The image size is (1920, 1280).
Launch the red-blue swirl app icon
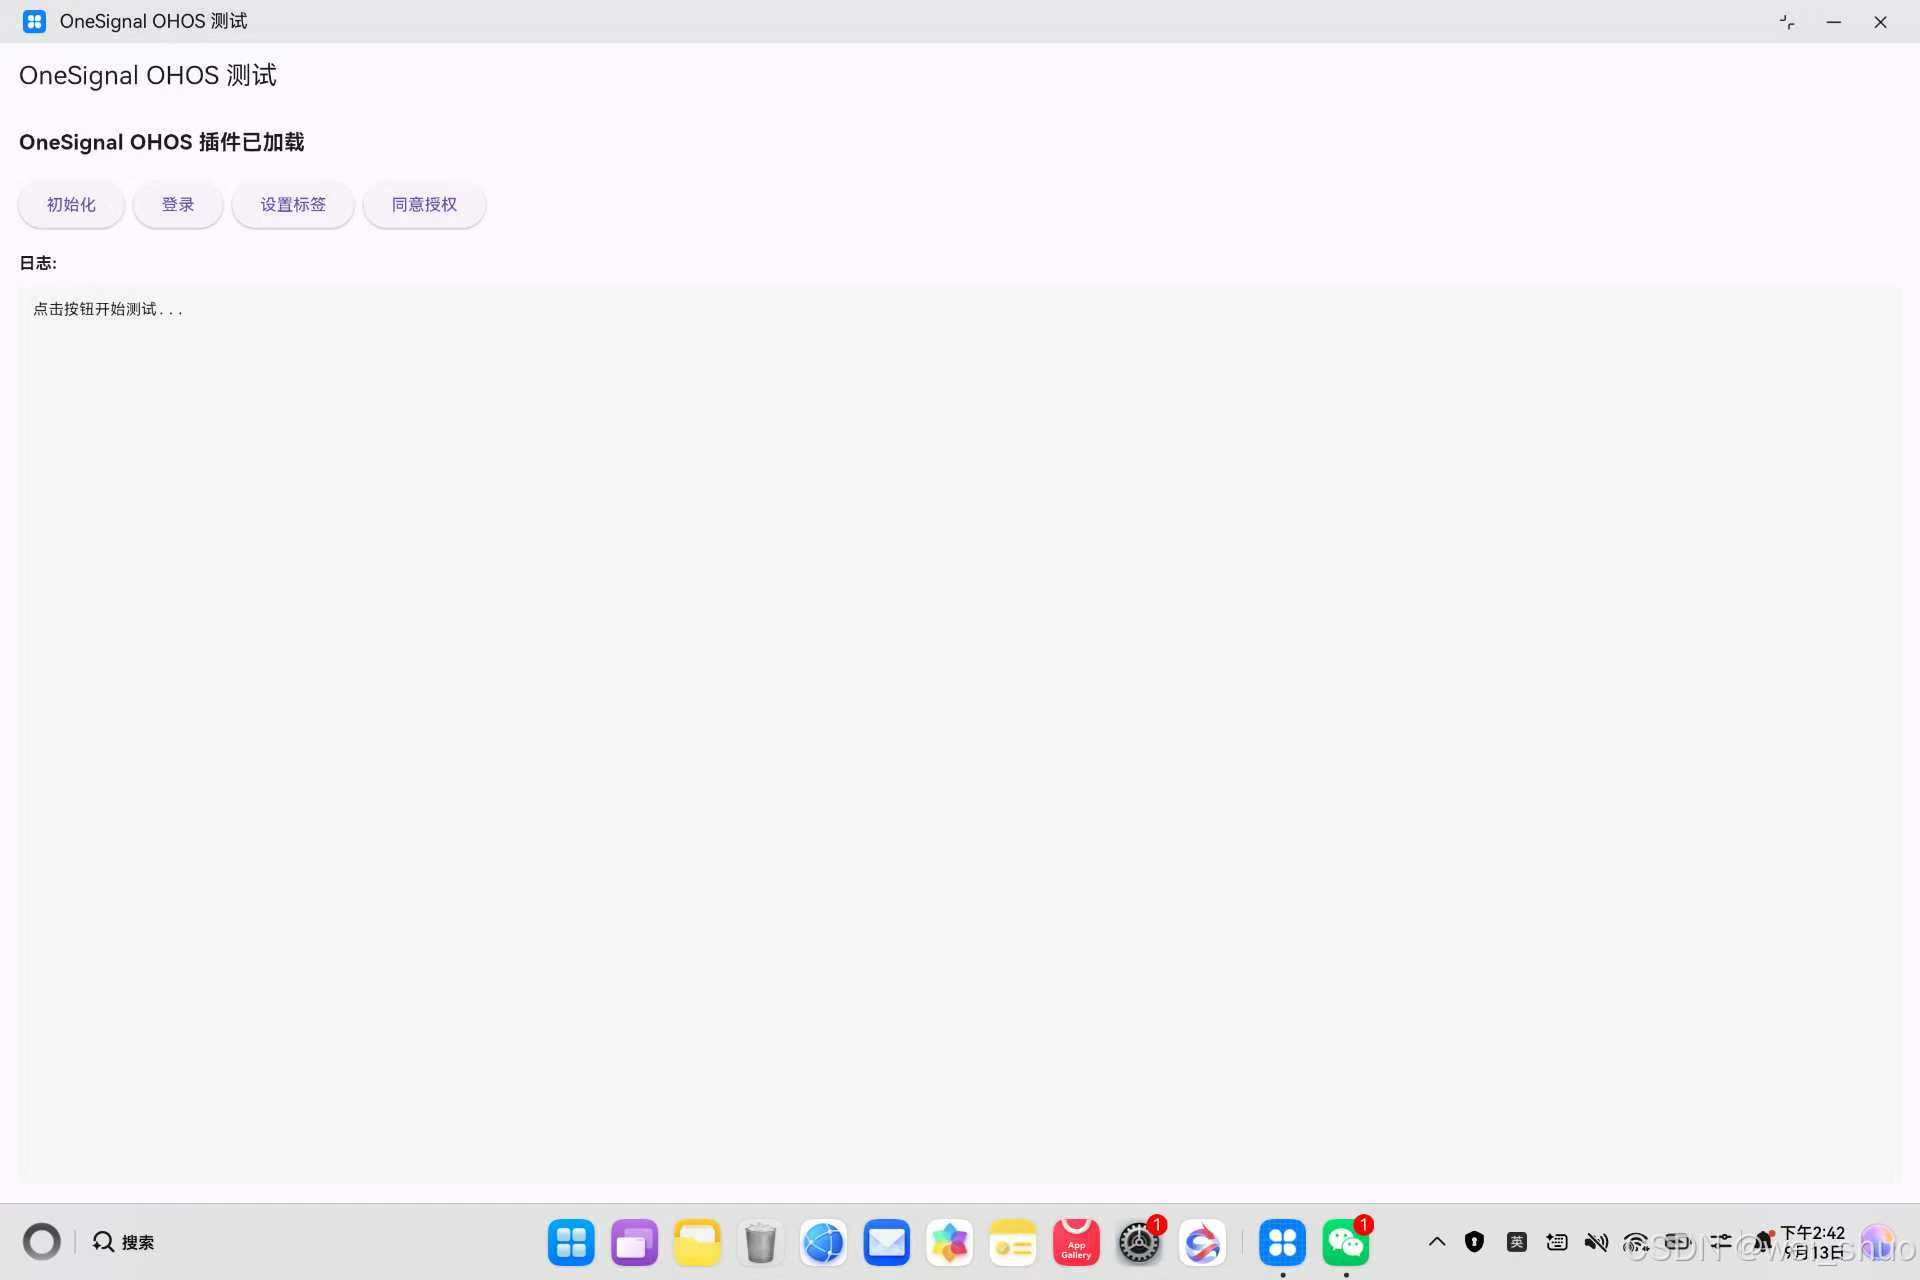pos(1202,1243)
